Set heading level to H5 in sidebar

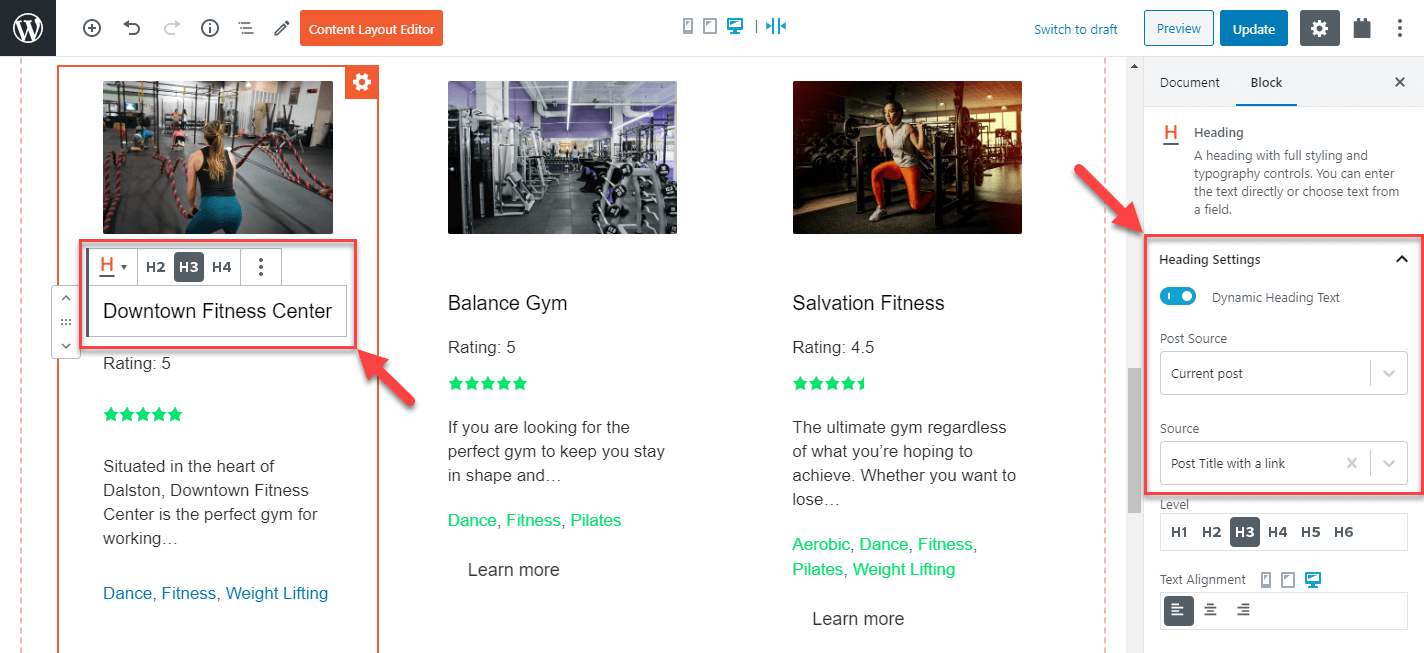click(x=1310, y=532)
